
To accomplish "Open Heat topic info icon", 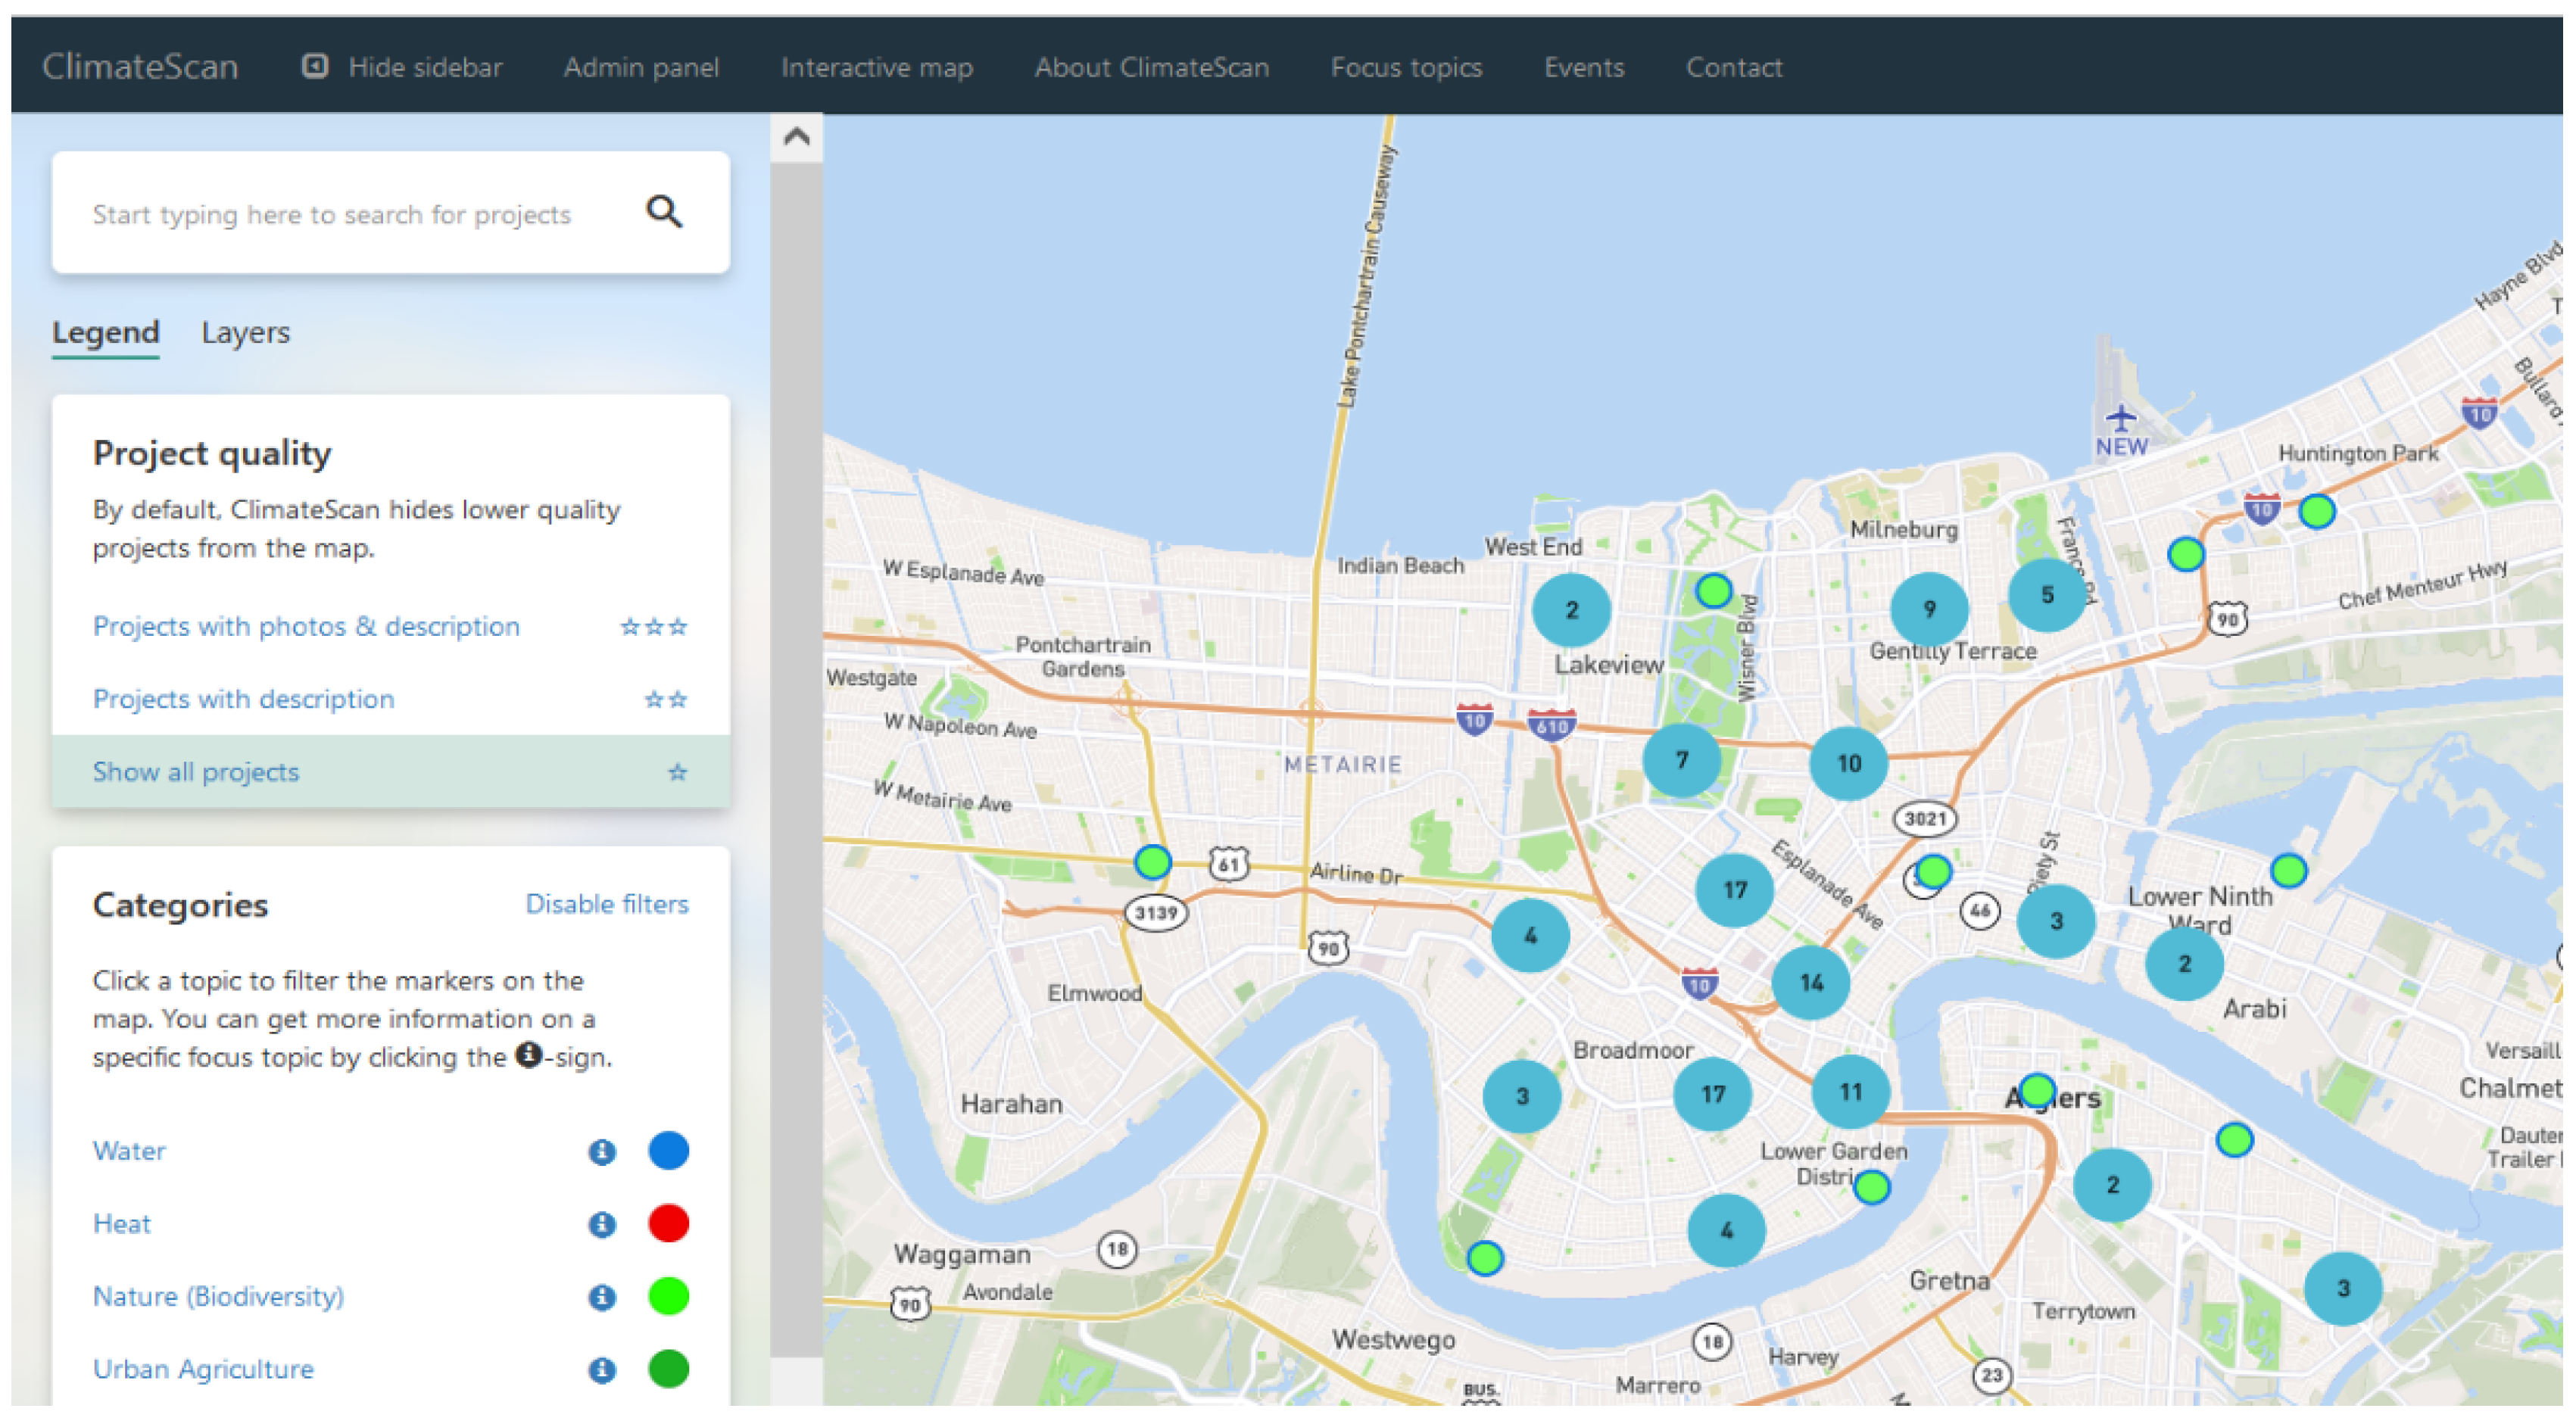I will pos(601,1224).
